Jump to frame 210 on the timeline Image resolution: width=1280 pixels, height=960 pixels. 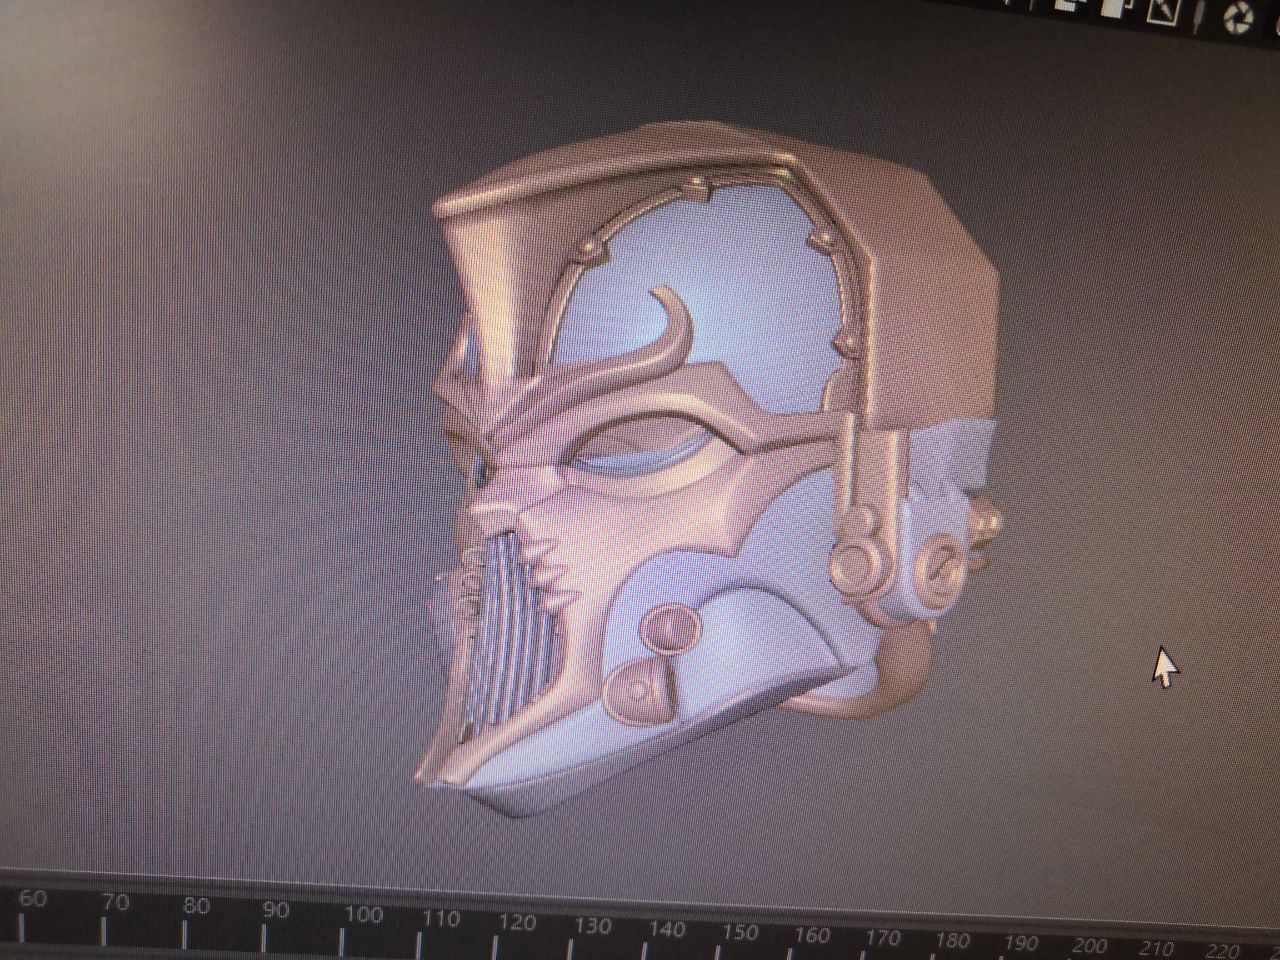(x=1155, y=949)
